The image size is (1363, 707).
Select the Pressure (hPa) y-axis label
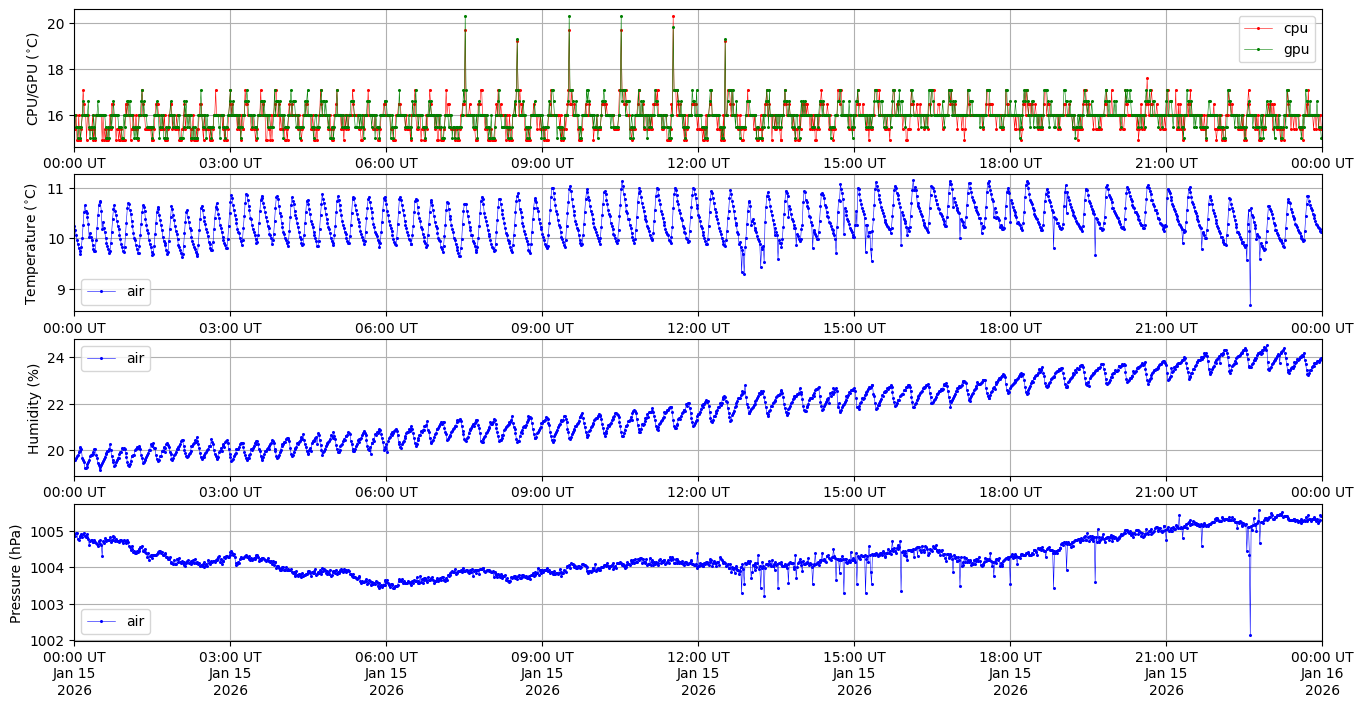pyautogui.click(x=16, y=572)
